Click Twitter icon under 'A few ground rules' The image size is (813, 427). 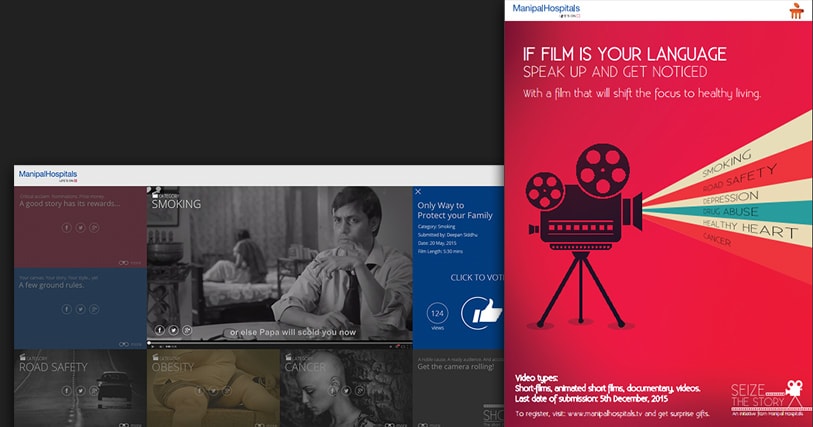(80, 311)
